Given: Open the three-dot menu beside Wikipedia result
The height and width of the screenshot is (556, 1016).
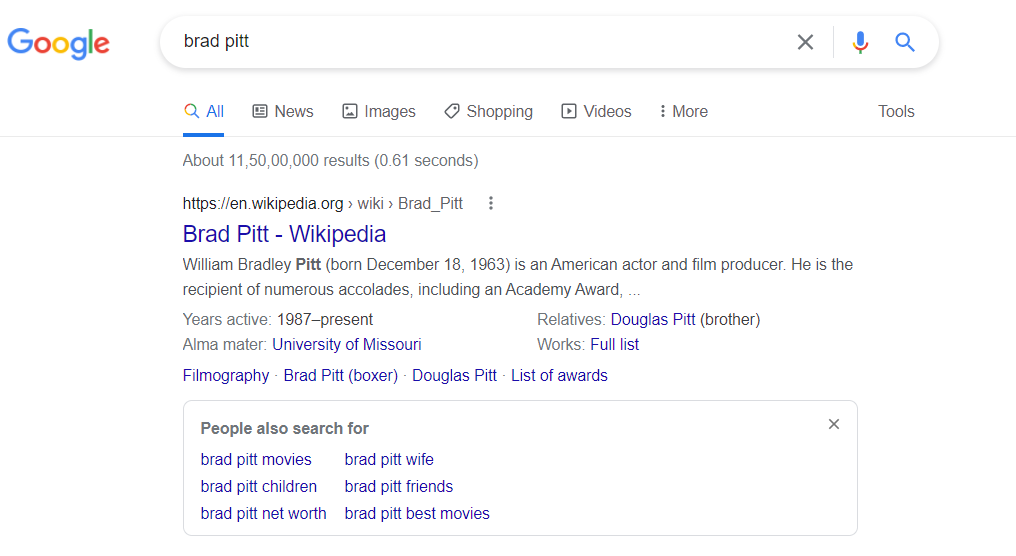Looking at the screenshot, I should click(491, 203).
